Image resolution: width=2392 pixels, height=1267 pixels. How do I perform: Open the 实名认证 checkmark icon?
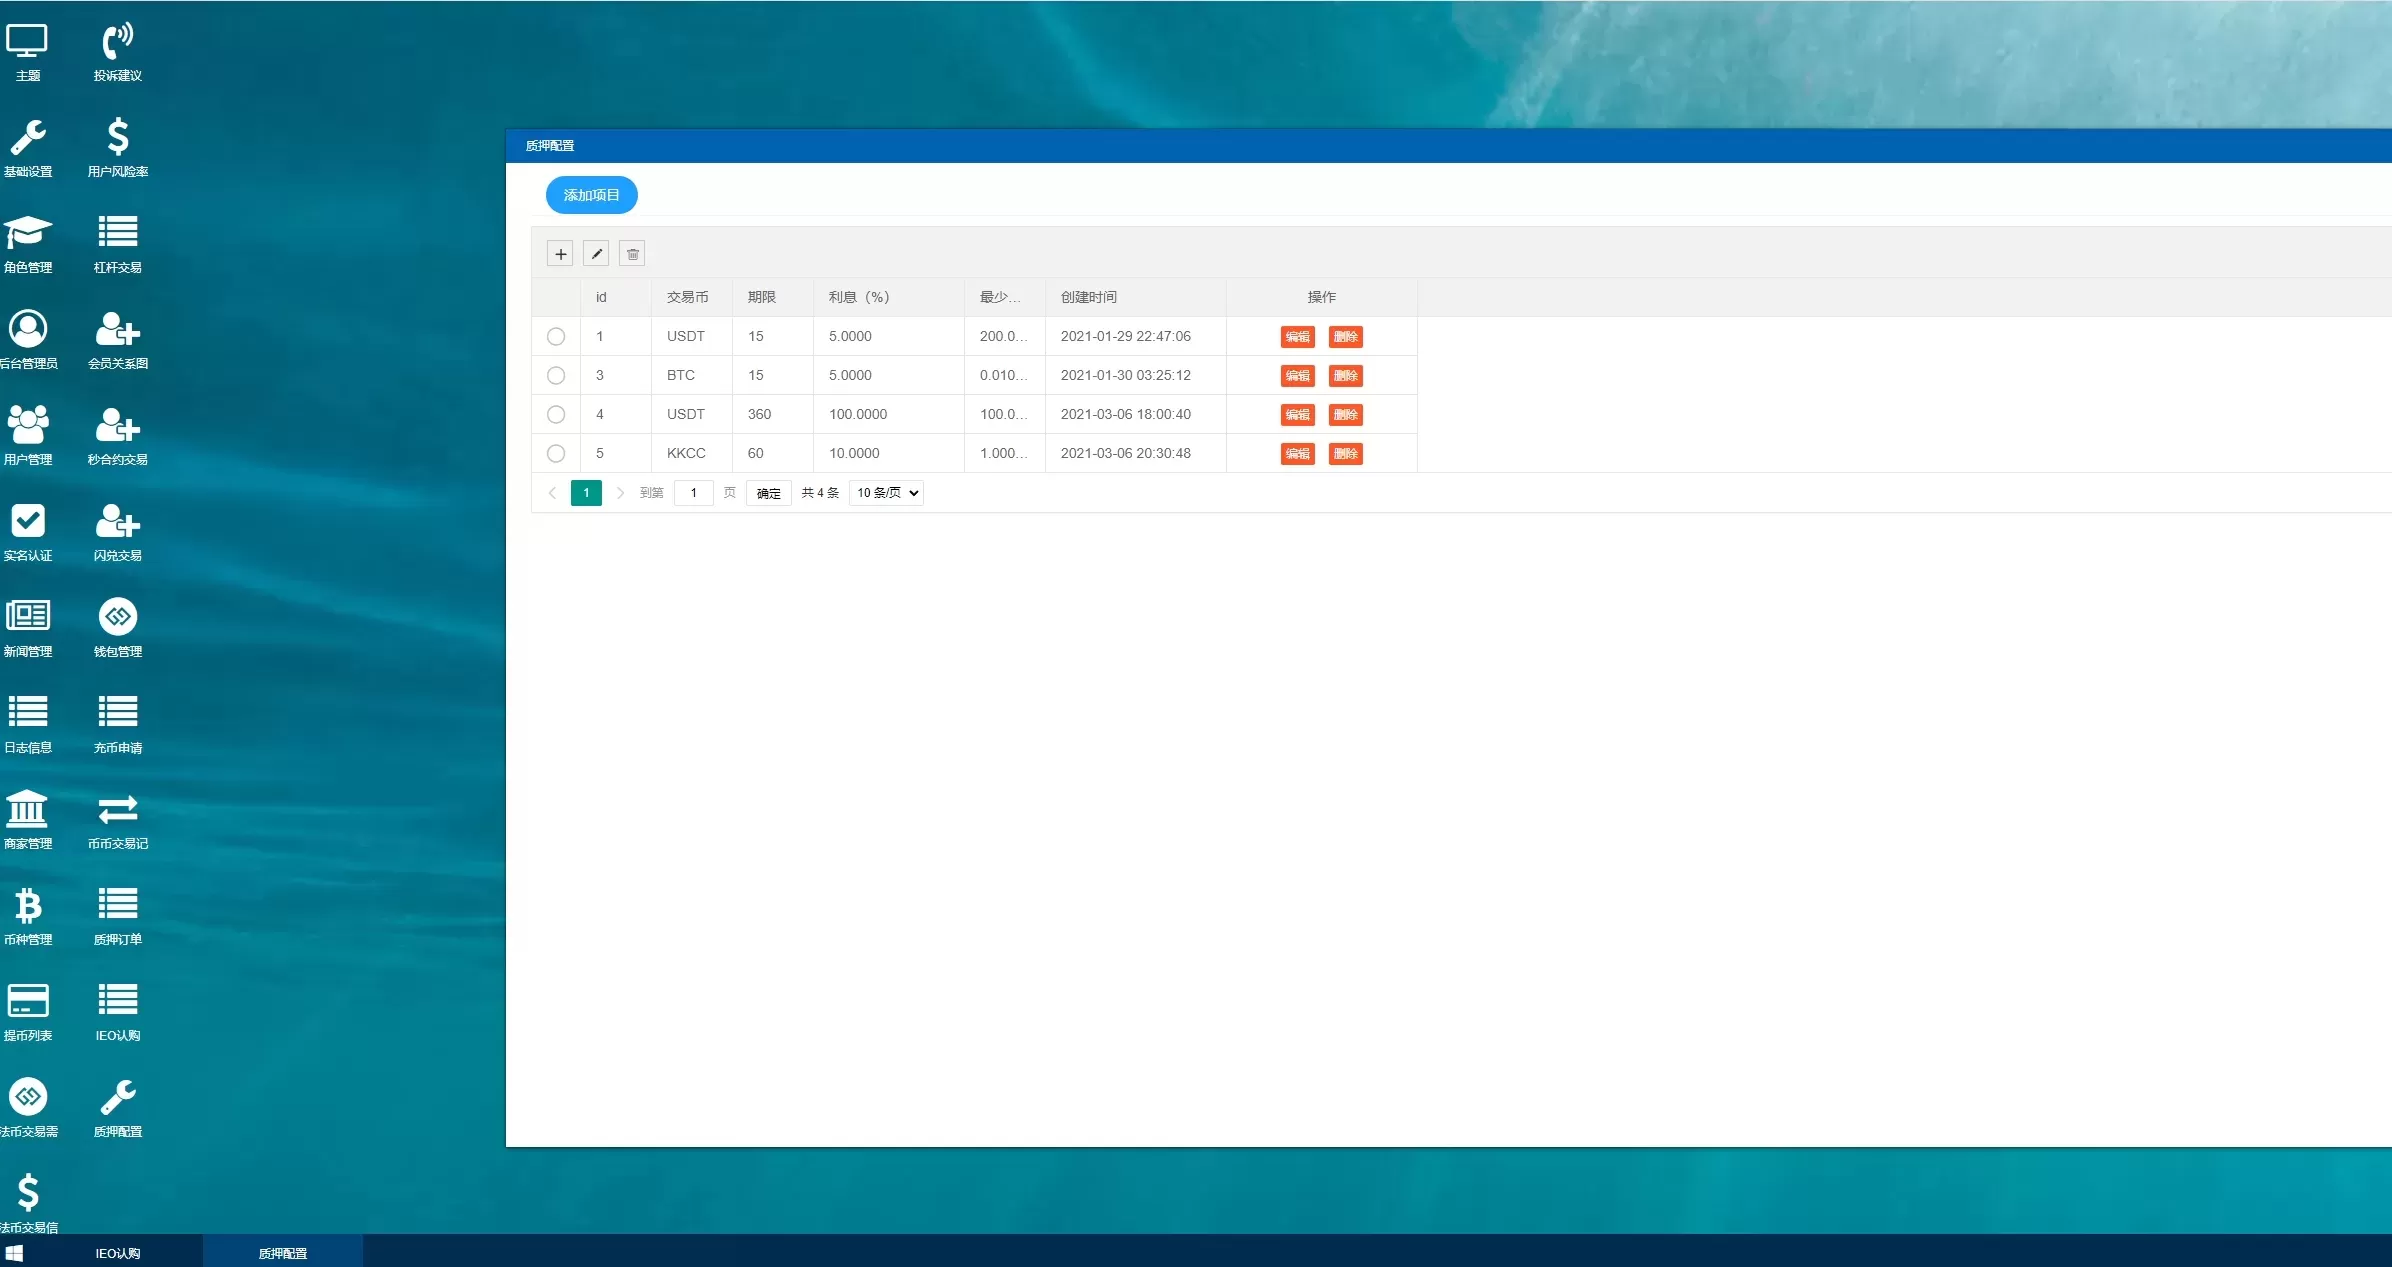(x=28, y=522)
